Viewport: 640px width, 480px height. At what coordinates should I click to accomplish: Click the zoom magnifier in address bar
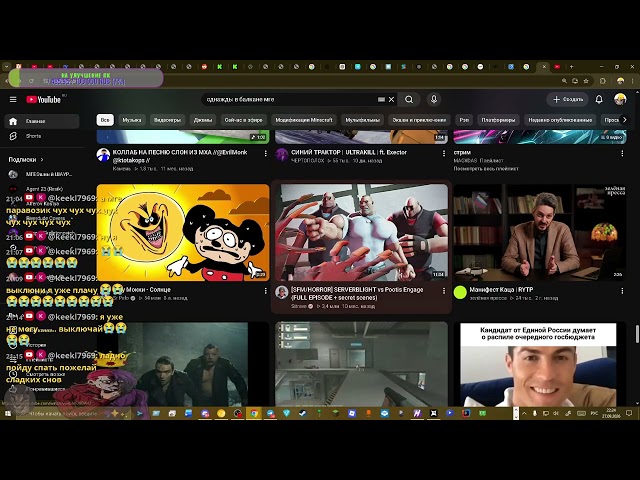coord(564,81)
